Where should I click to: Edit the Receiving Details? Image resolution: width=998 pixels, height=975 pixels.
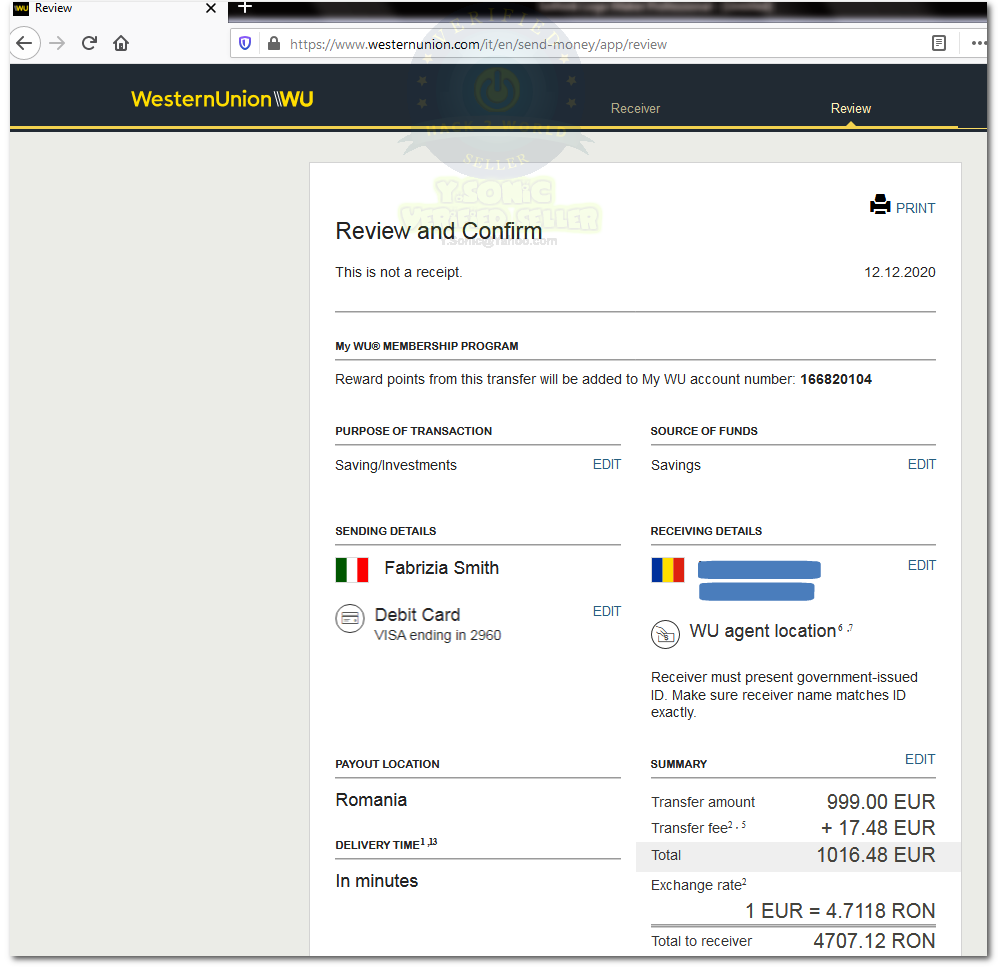click(922, 565)
